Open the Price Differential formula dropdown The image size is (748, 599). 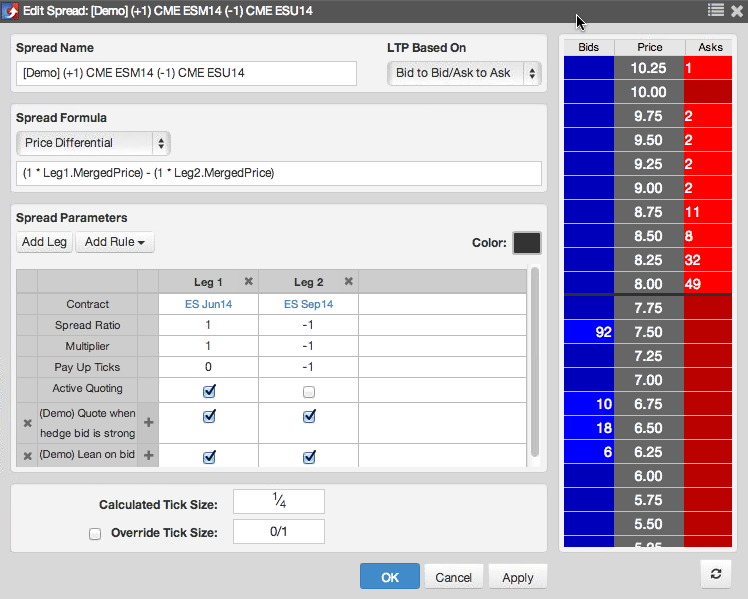tap(93, 143)
